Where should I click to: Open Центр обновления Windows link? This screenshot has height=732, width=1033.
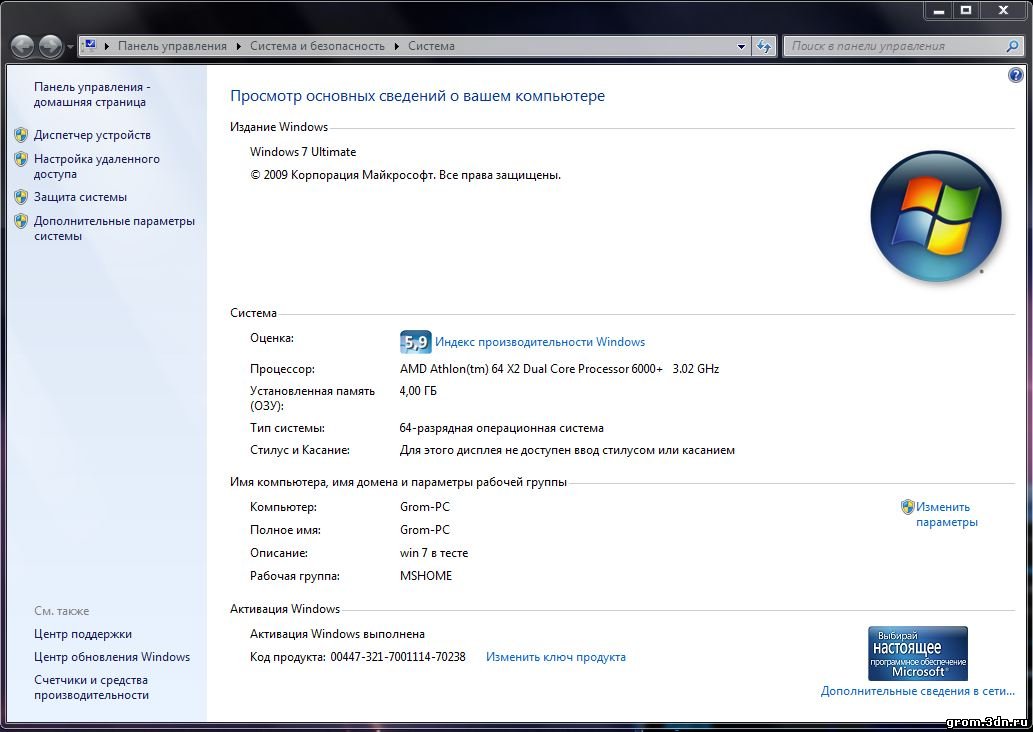[x=112, y=657]
